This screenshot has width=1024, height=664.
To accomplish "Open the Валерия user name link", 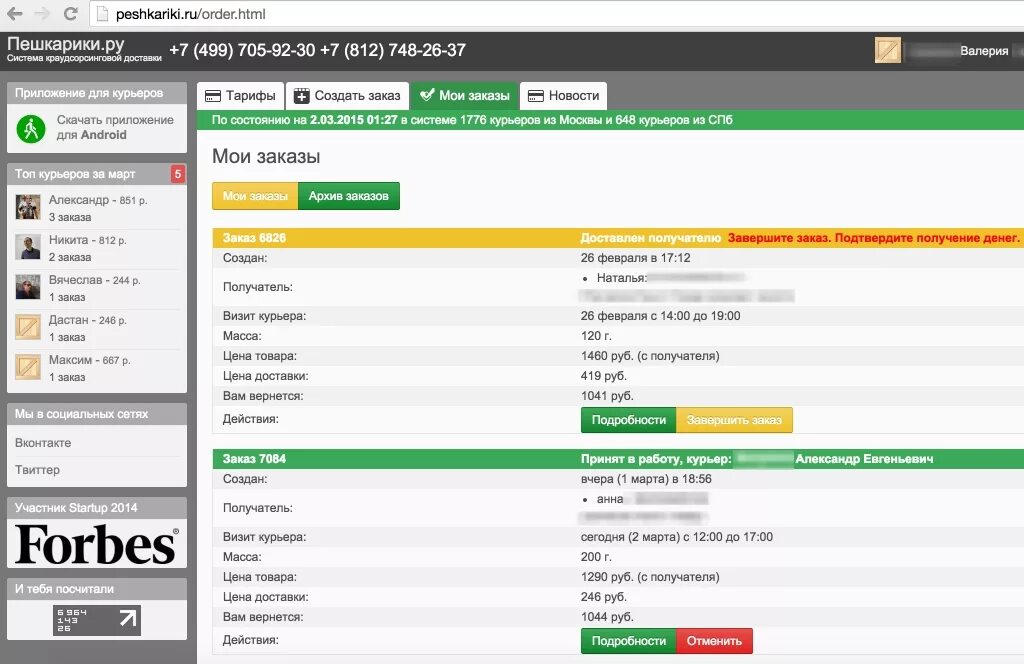I will pos(984,51).
